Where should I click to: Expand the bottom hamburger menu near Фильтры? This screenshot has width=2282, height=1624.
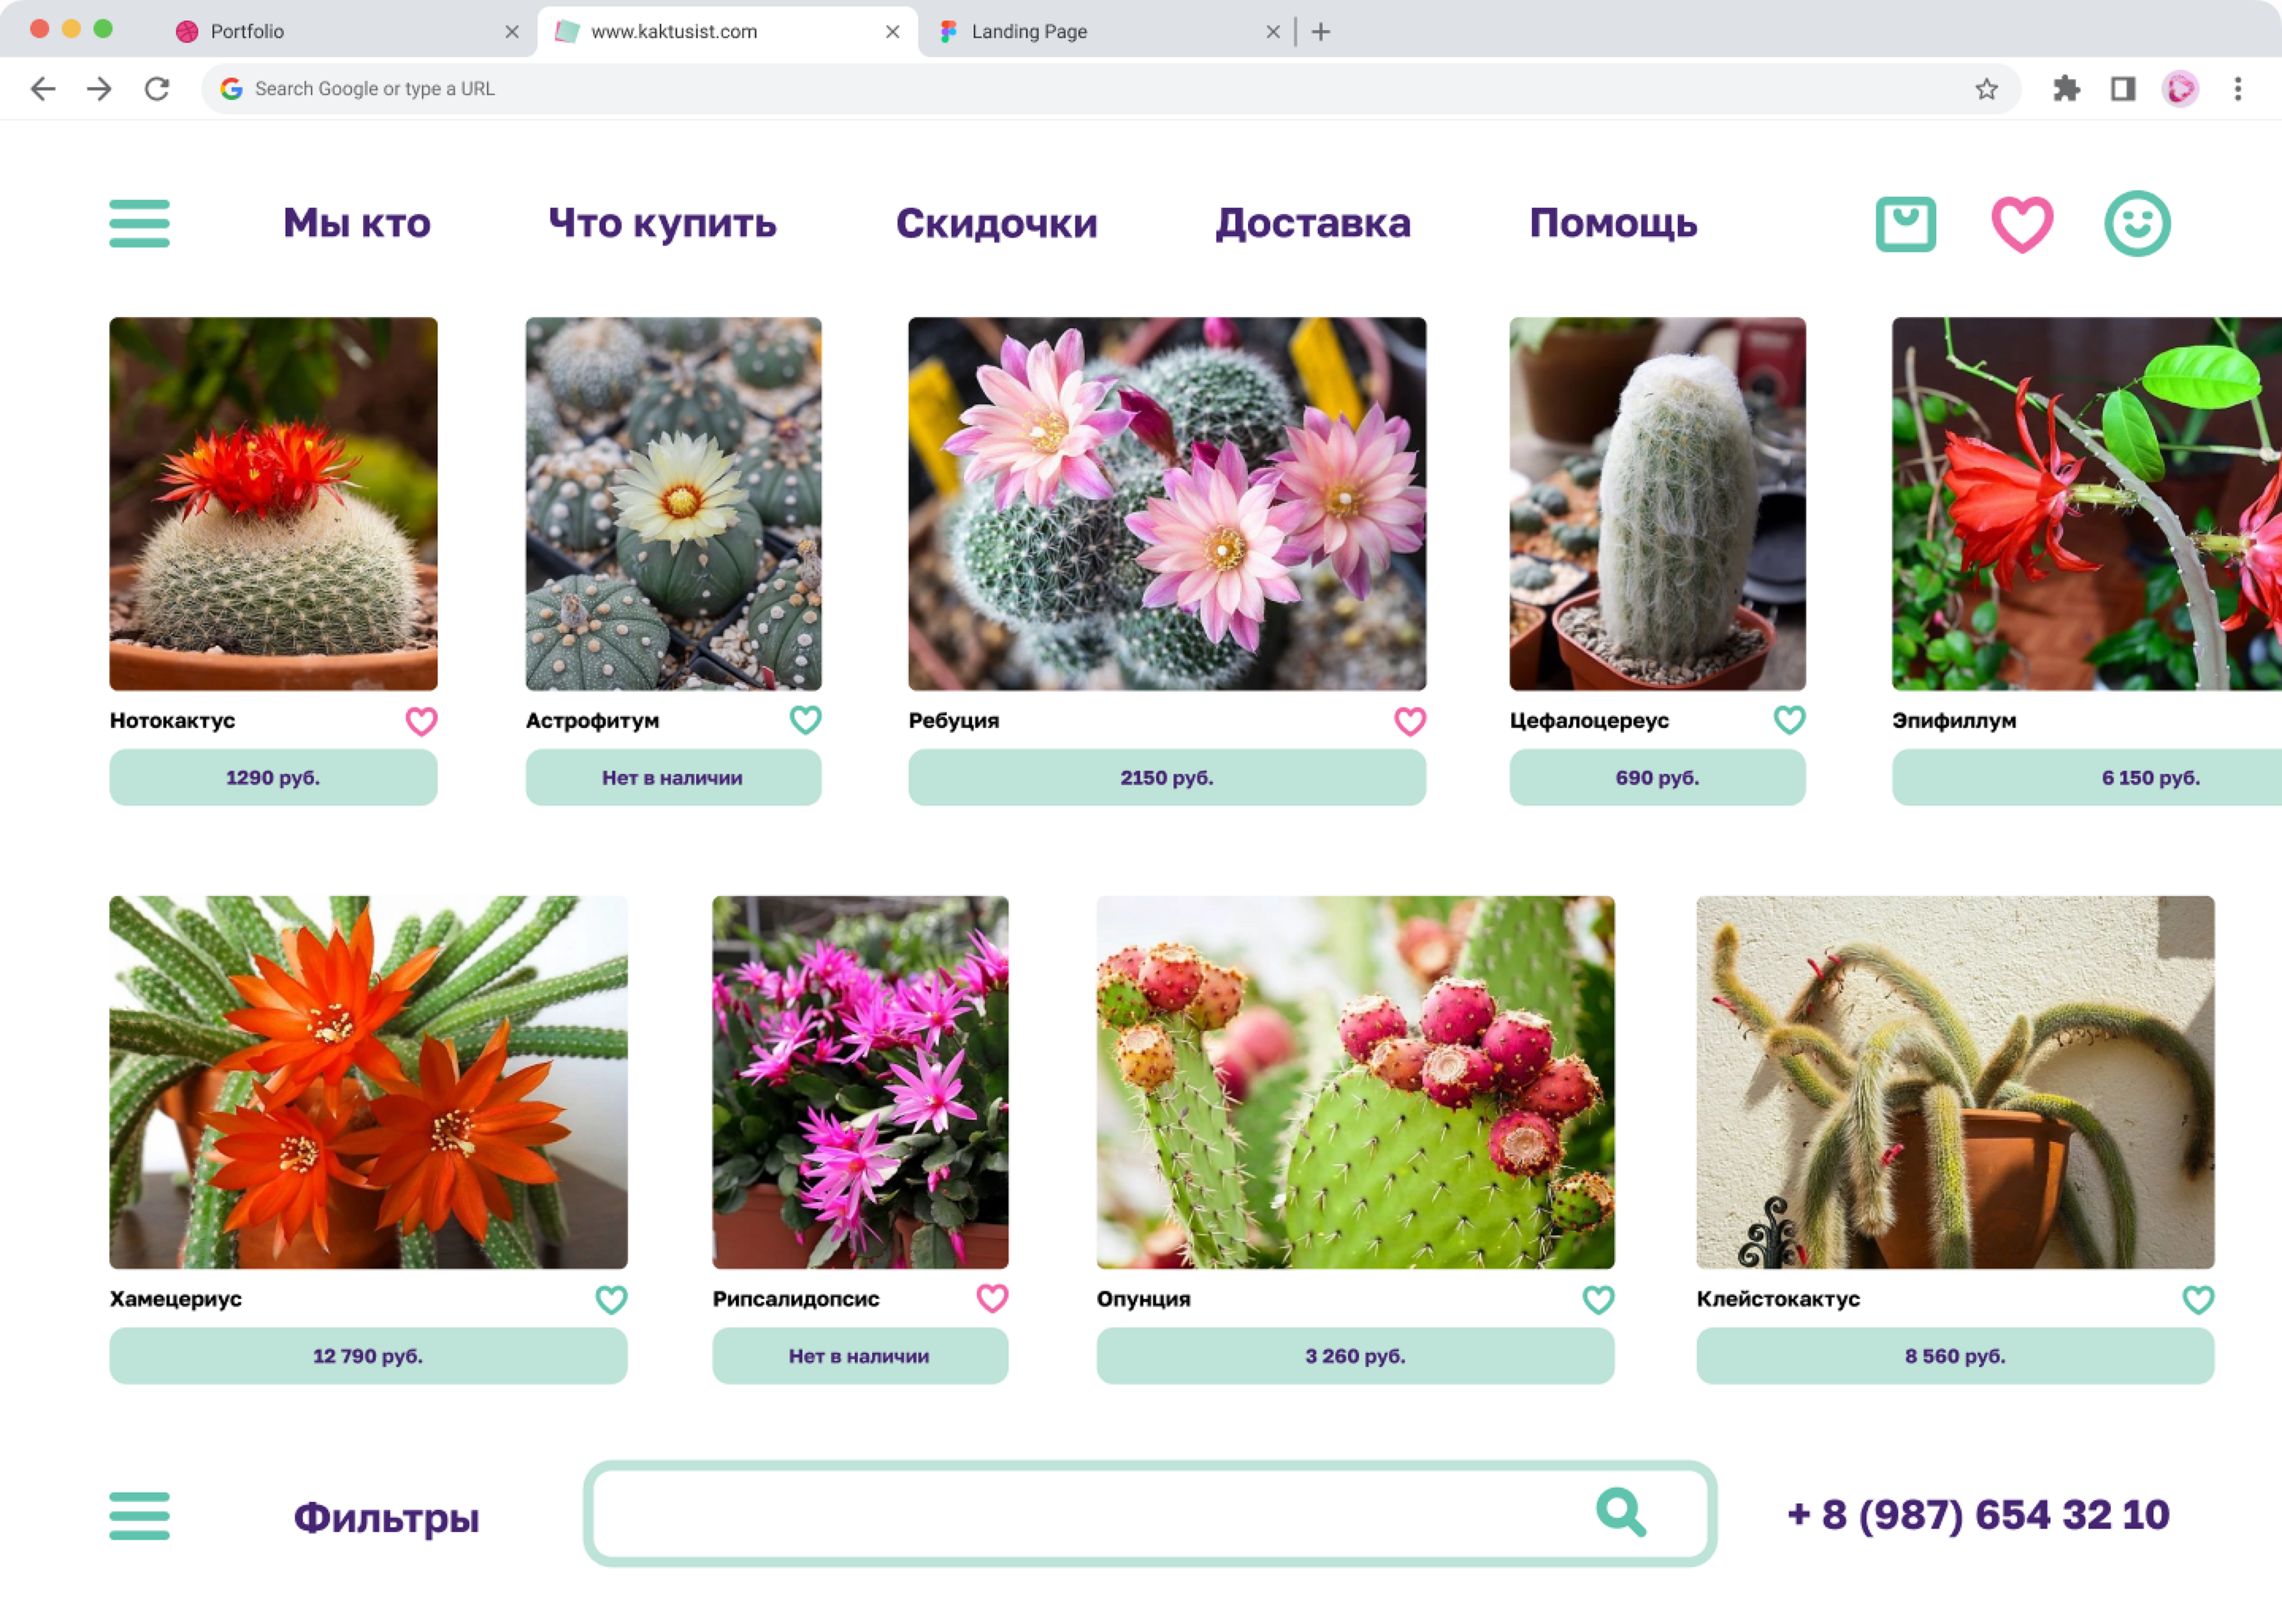(x=139, y=1515)
